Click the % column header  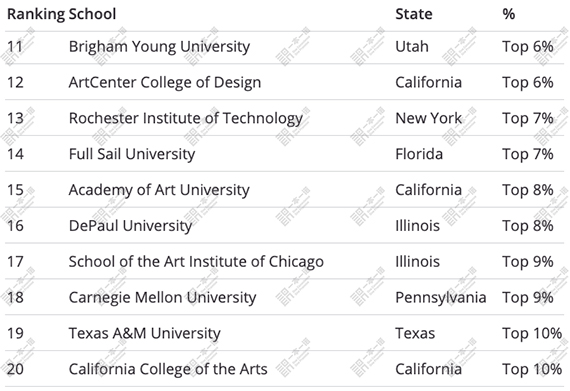point(509,14)
